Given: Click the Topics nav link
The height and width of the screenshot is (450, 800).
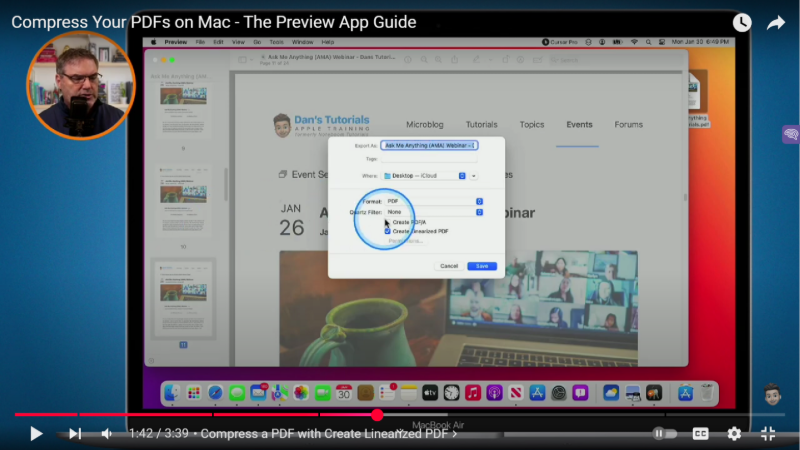Looking at the screenshot, I should pos(532,124).
